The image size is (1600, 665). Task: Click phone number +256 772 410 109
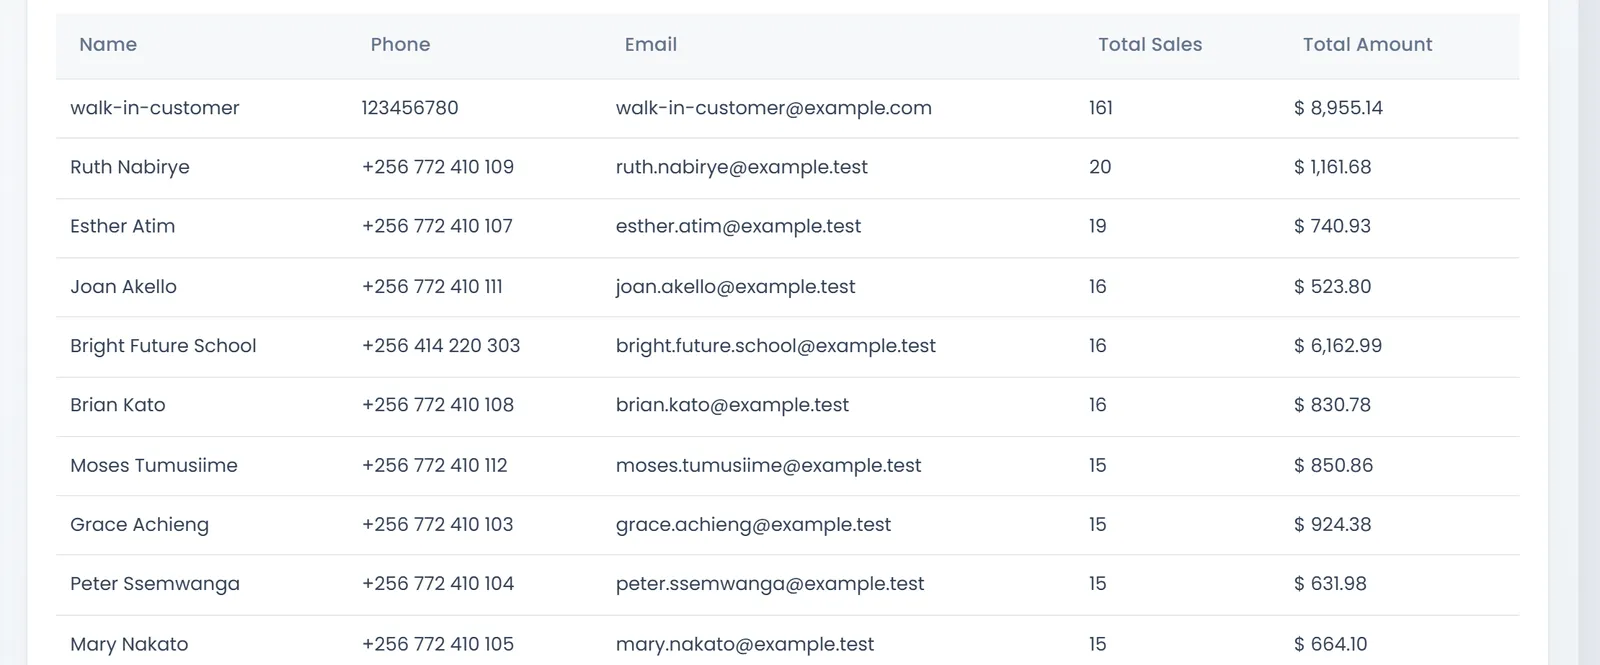[438, 167]
